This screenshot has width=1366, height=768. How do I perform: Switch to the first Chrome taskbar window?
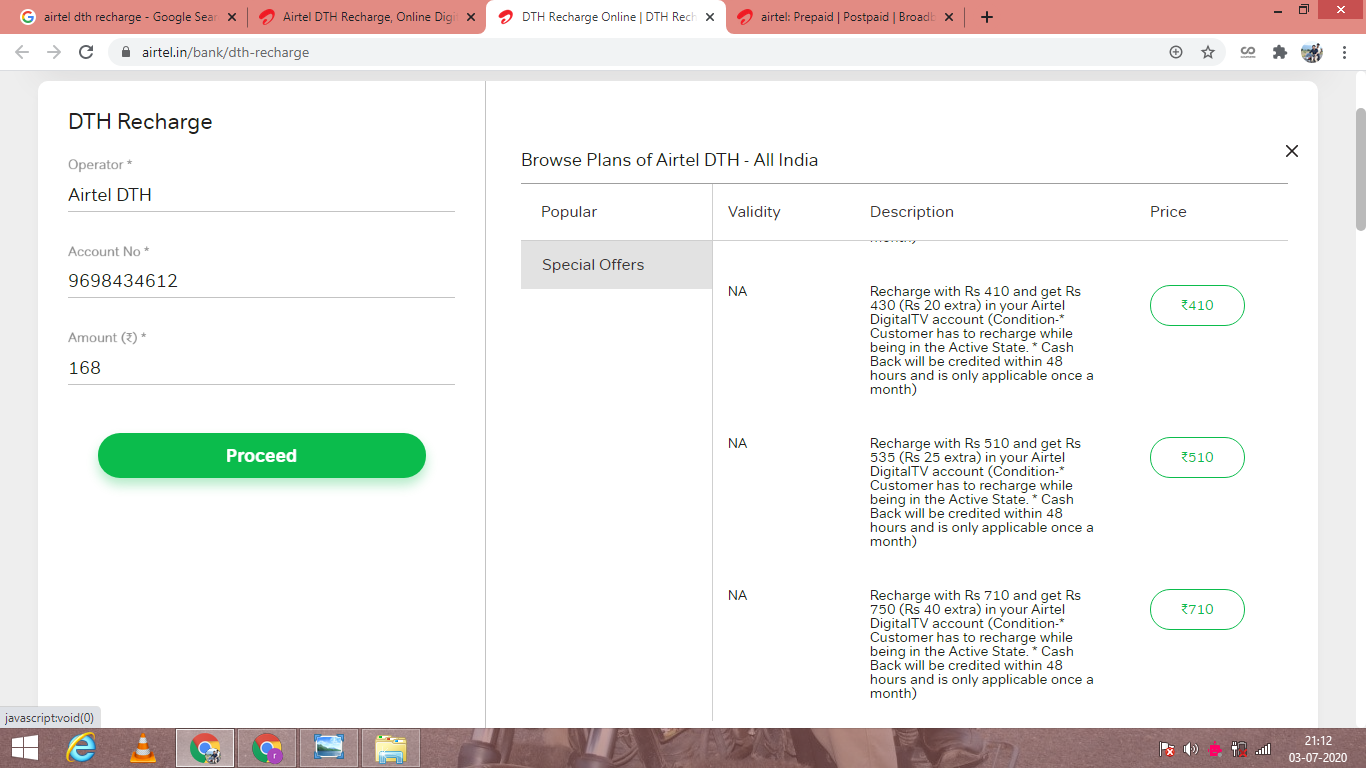point(205,748)
